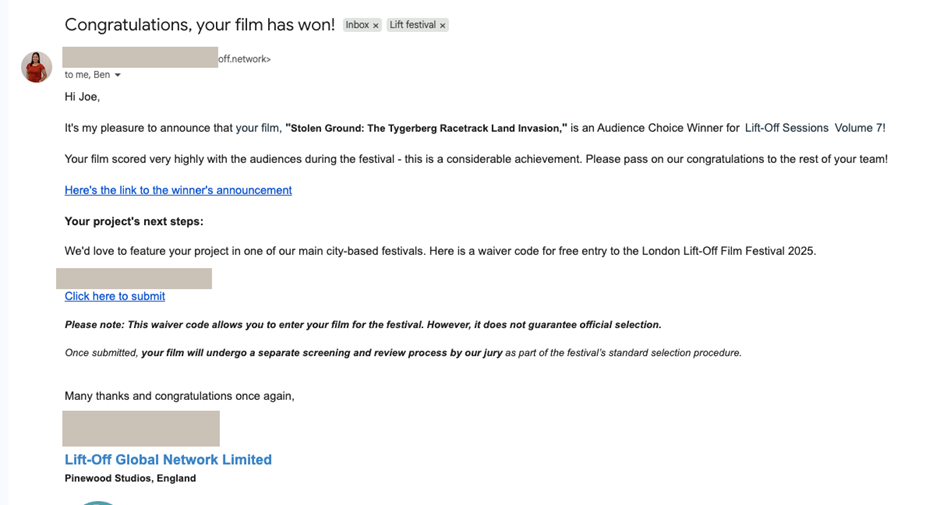Click the "Click here to submit" link
Screen dimensions: 940x505
[x=115, y=296]
